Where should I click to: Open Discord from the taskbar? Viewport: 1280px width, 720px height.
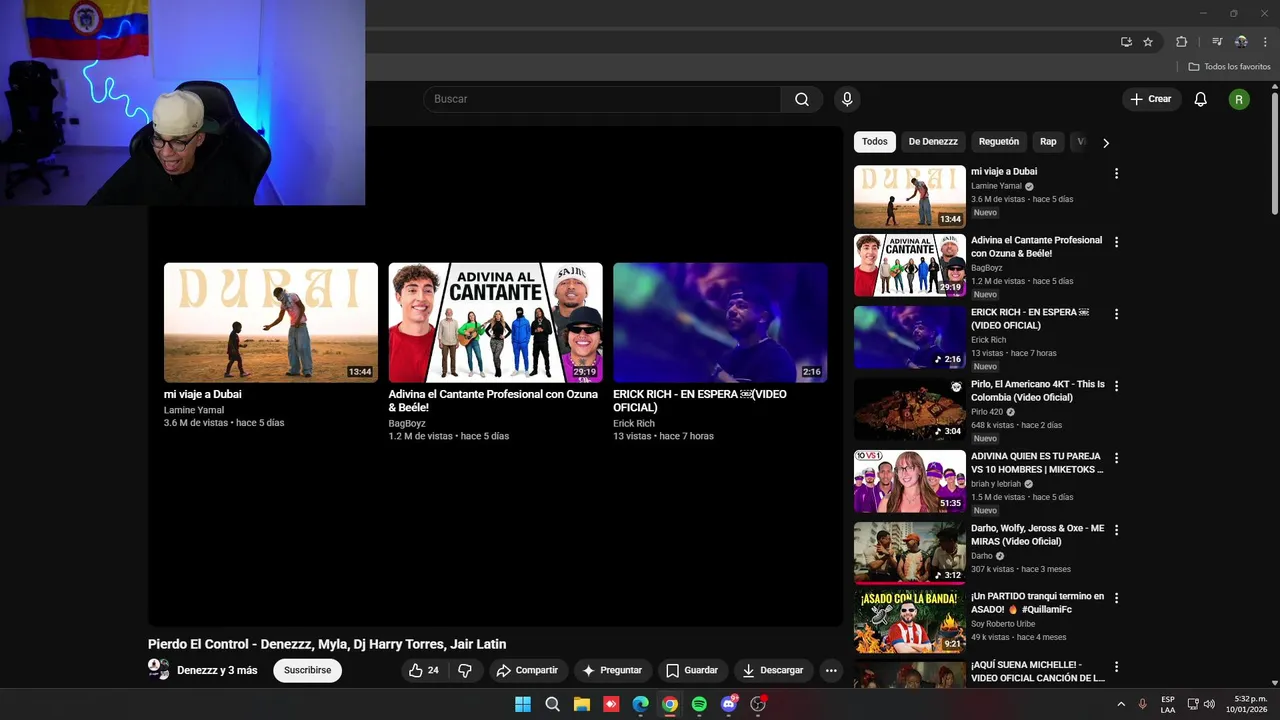(729, 704)
